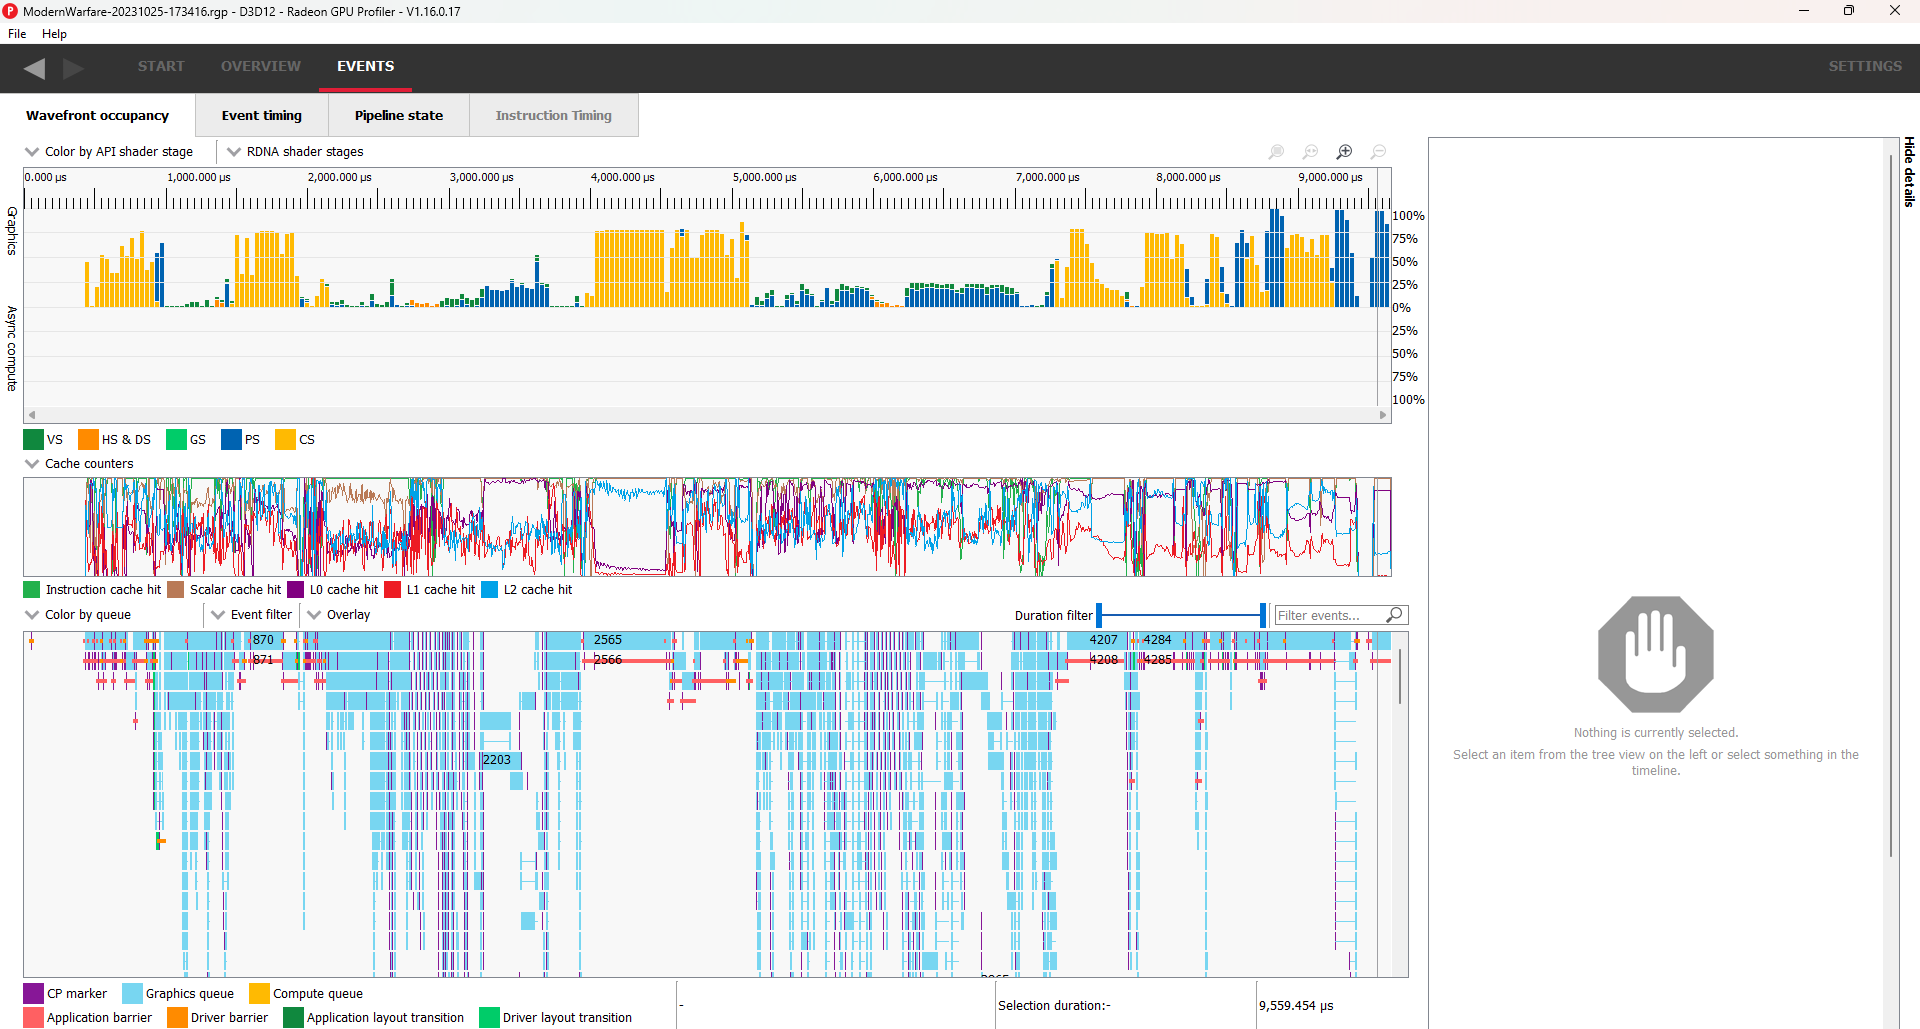The image size is (1920, 1029).
Task: Zoom out on the wavefront timeline
Action: [1379, 152]
